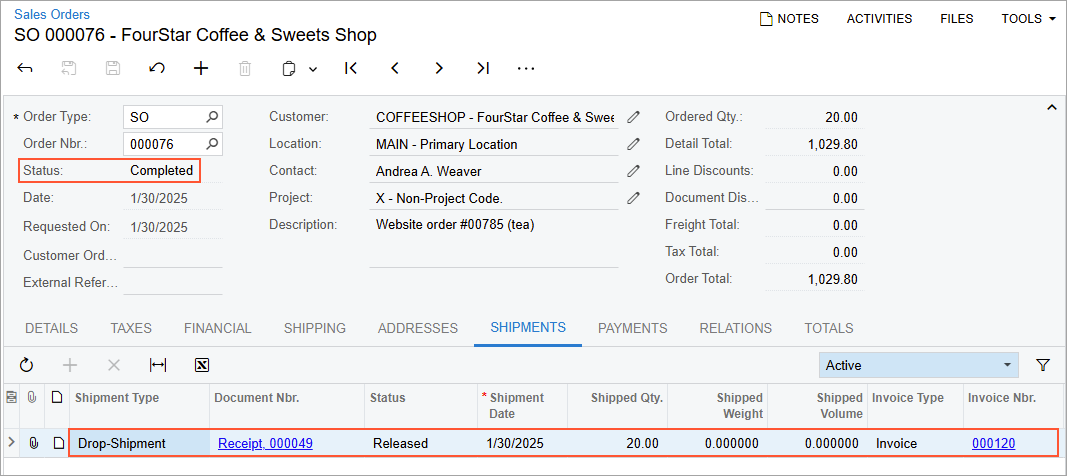Add a new record with plus icon
The height and width of the screenshot is (476, 1067).
[201, 68]
